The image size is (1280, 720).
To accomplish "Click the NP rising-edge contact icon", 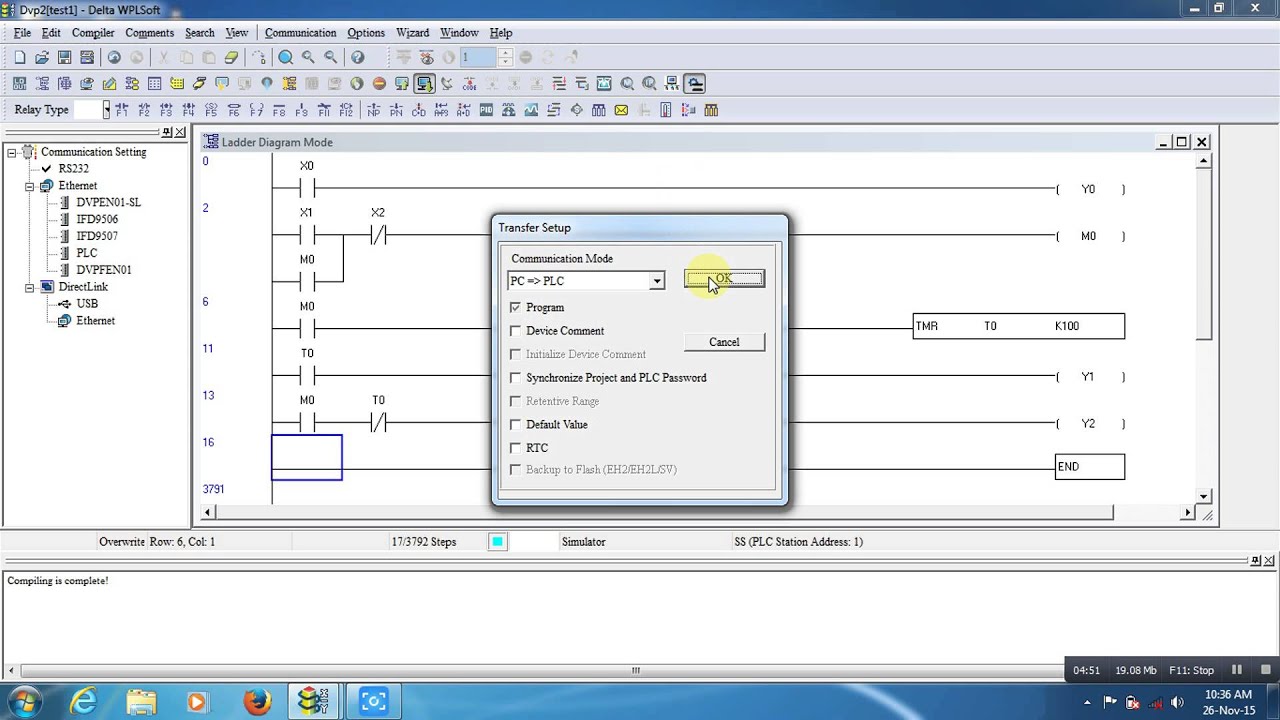I will [x=373, y=110].
